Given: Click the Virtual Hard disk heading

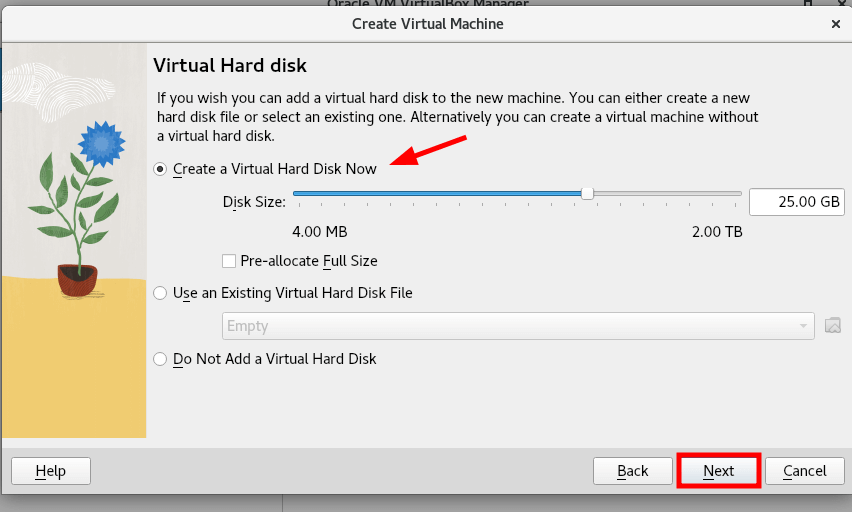Looking at the screenshot, I should click(229, 66).
